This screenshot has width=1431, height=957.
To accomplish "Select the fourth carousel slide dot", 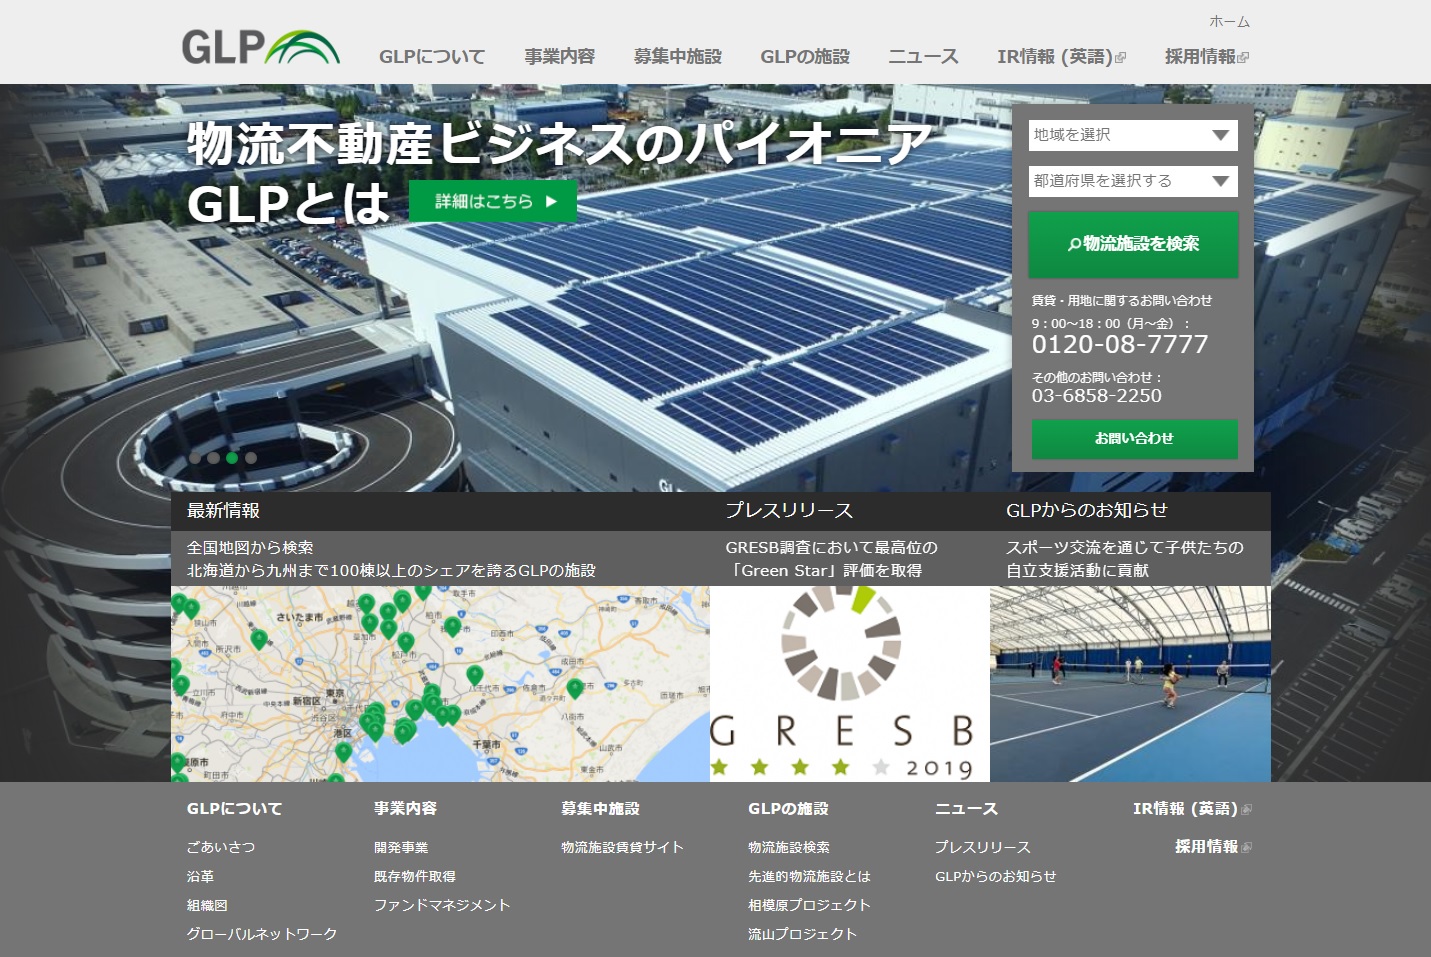I will click(x=251, y=458).
